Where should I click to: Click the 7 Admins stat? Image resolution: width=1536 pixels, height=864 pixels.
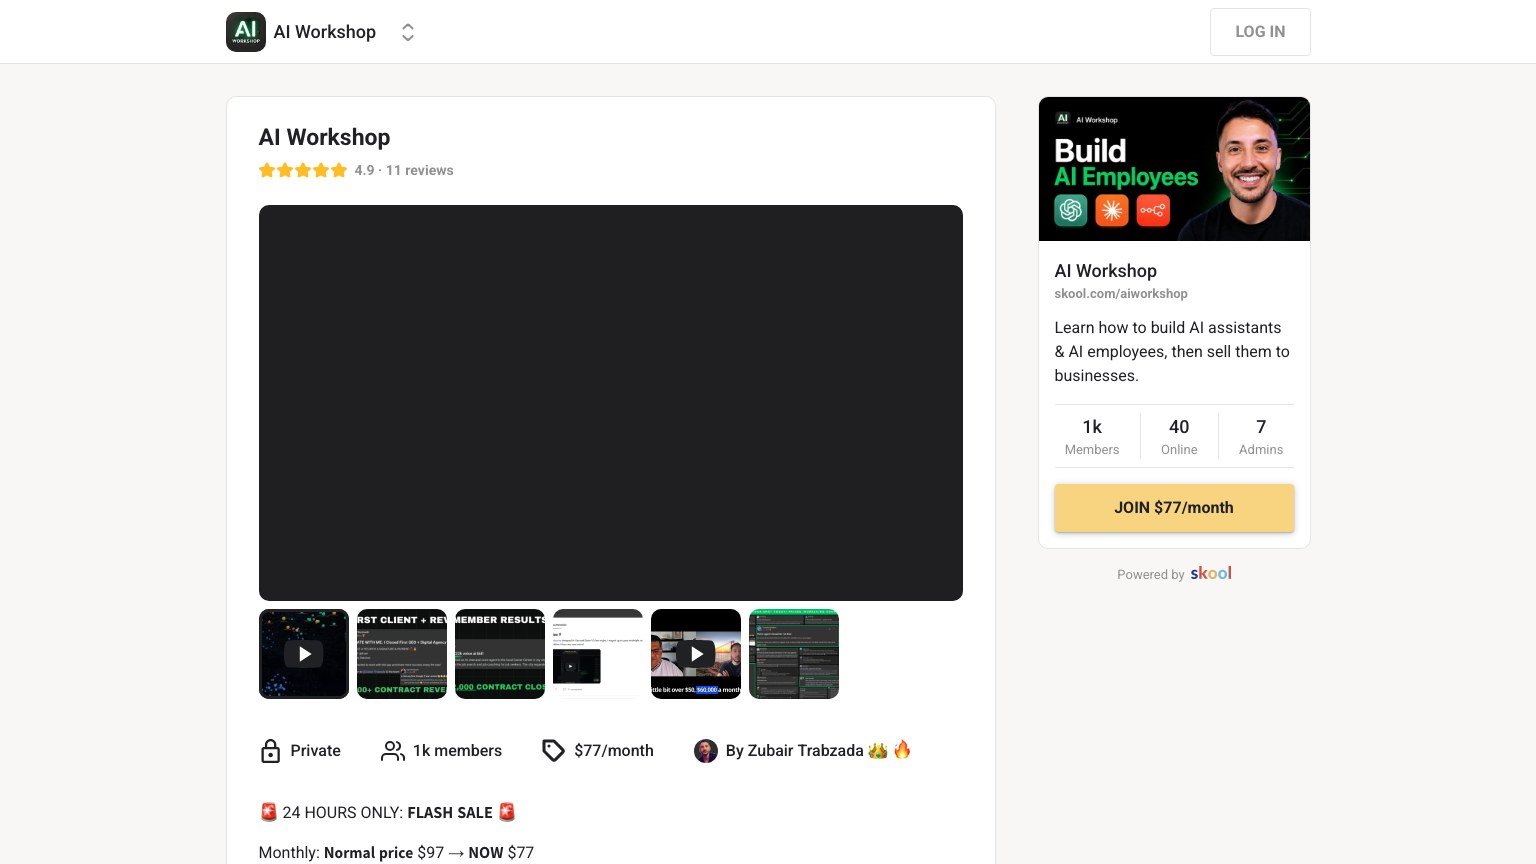(1261, 436)
